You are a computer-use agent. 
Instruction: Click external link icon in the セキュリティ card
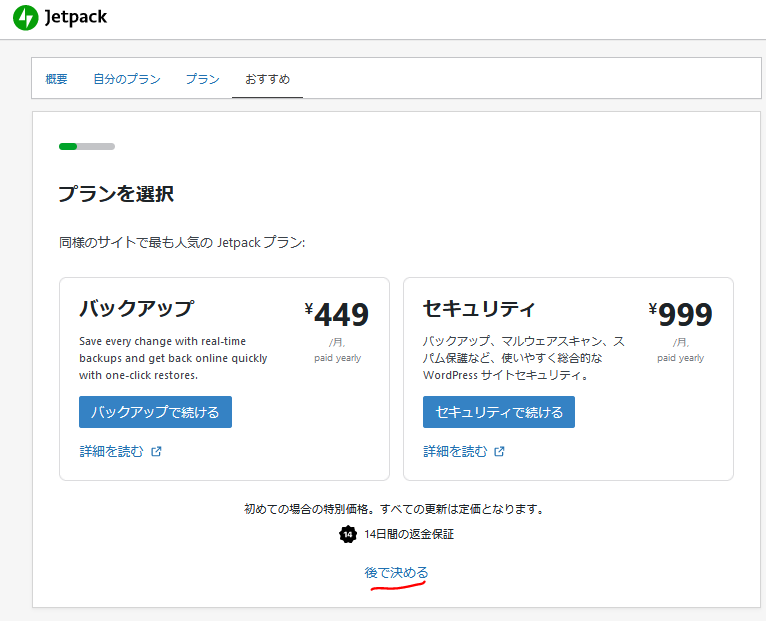coord(499,451)
